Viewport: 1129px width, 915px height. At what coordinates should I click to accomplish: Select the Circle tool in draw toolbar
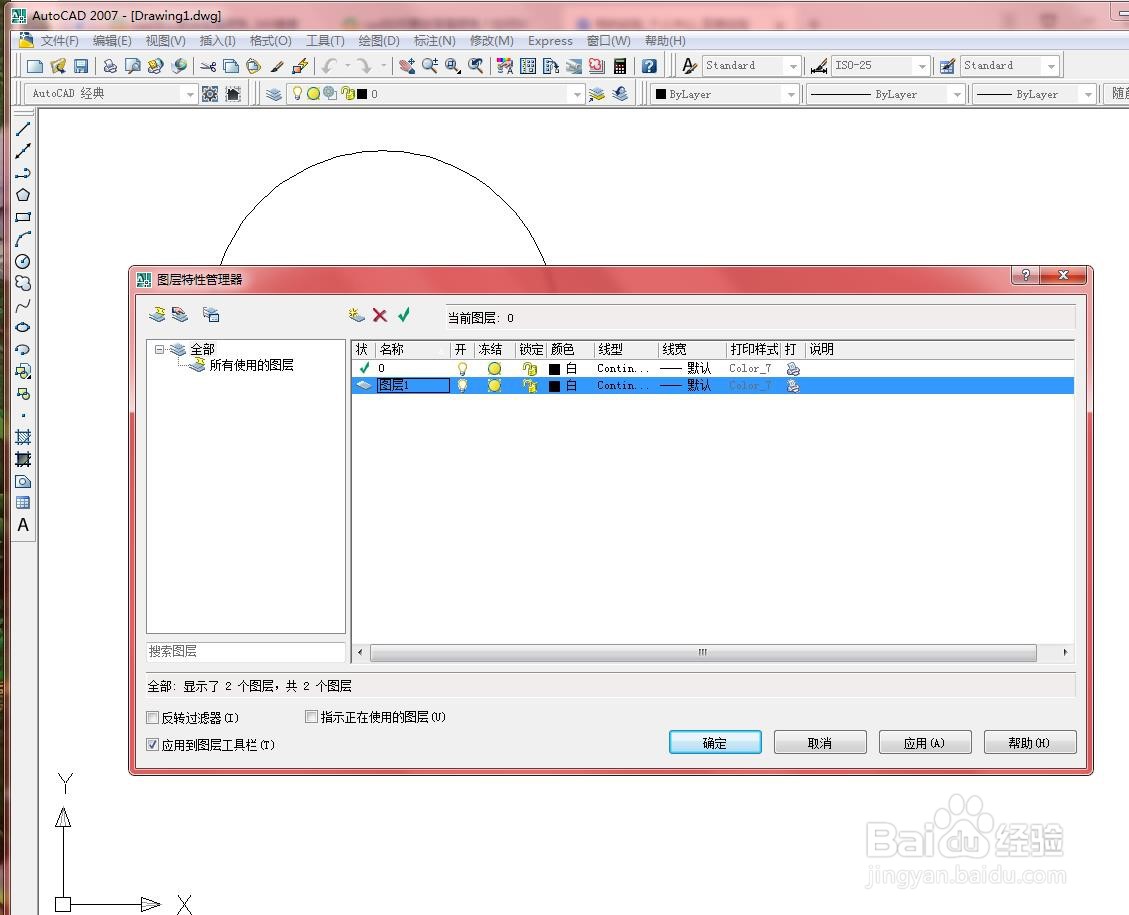coord(23,261)
